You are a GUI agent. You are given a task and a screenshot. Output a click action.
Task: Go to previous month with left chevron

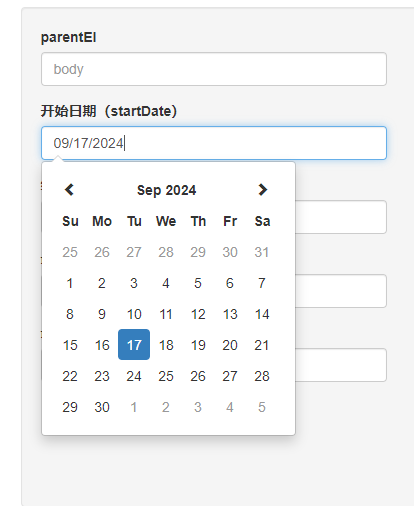tap(69, 190)
